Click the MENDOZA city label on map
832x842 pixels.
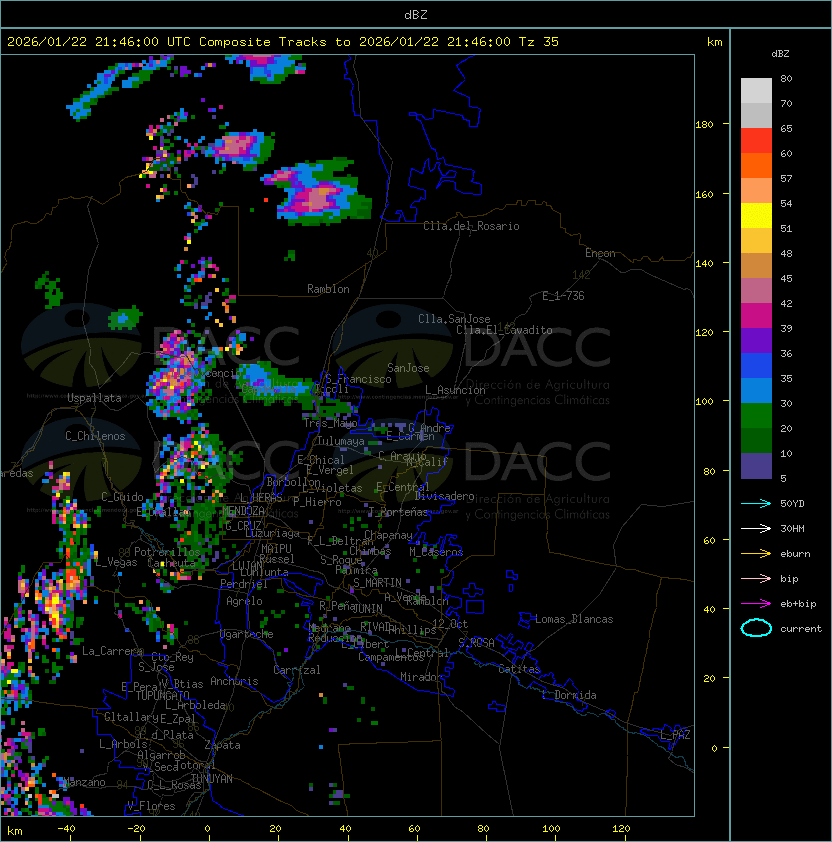pos(243,510)
